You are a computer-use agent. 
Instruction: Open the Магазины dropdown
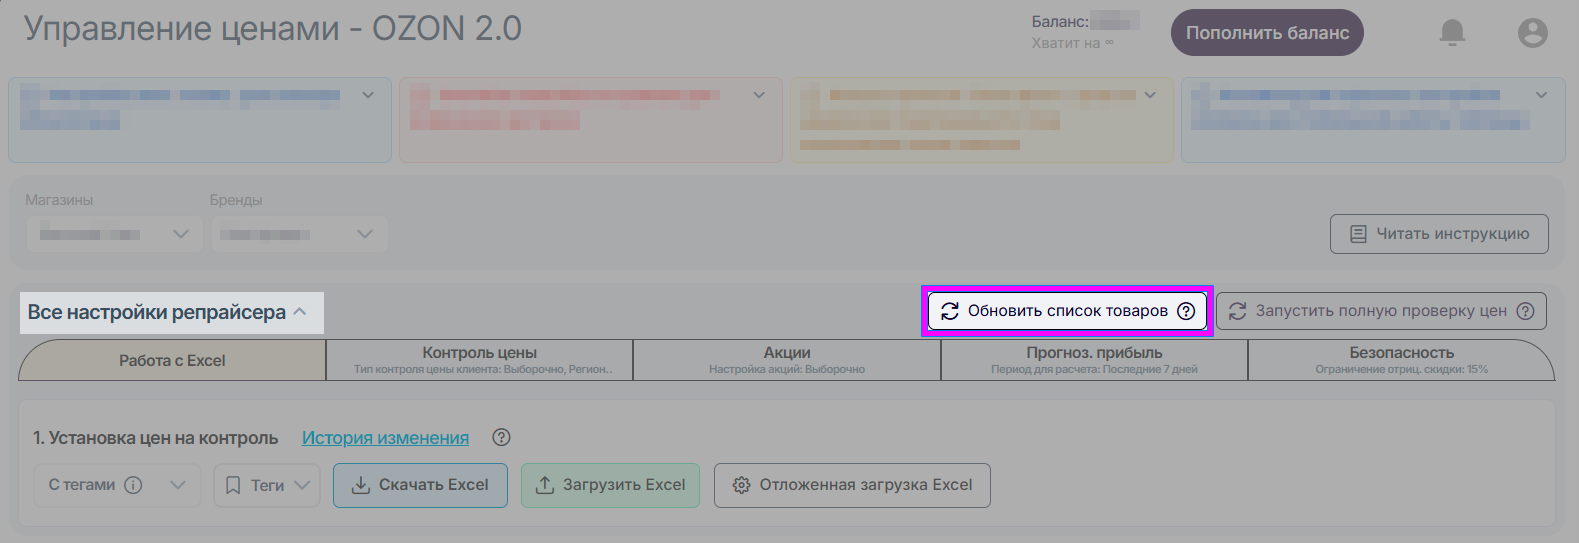pyautogui.click(x=114, y=234)
